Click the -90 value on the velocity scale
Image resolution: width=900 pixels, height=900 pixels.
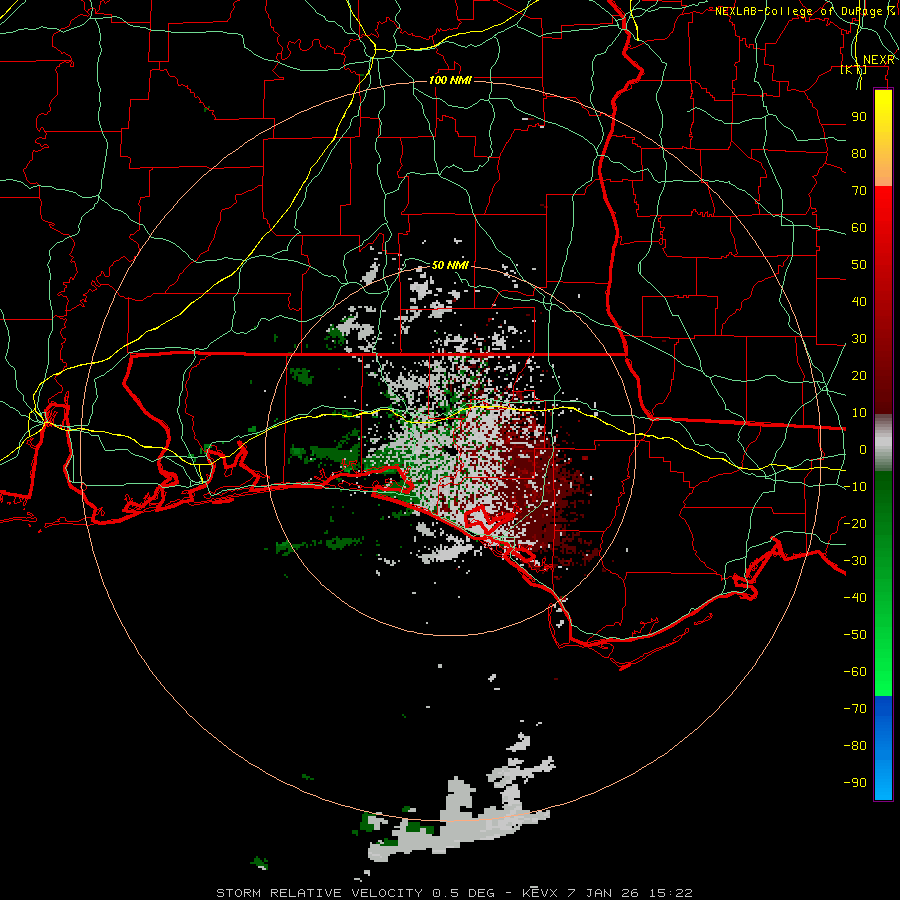(x=855, y=783)
